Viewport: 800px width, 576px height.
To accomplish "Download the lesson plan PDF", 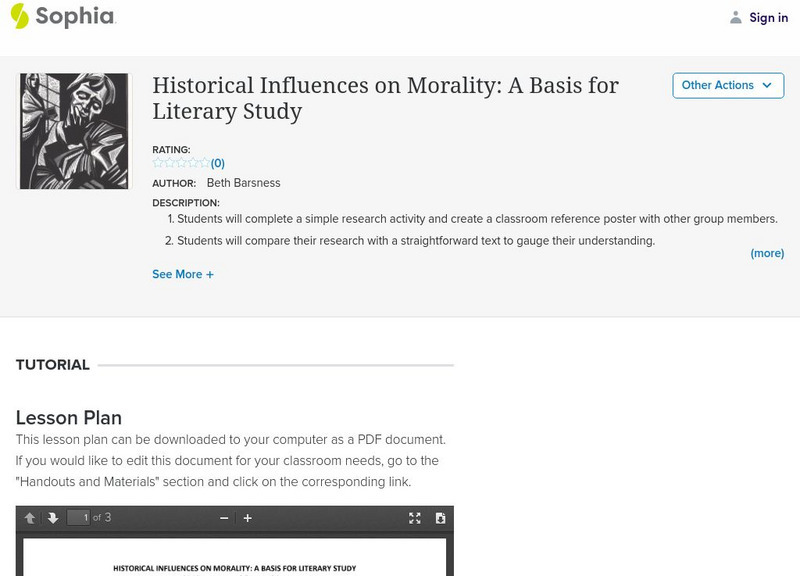I will [x=440, y=518].
